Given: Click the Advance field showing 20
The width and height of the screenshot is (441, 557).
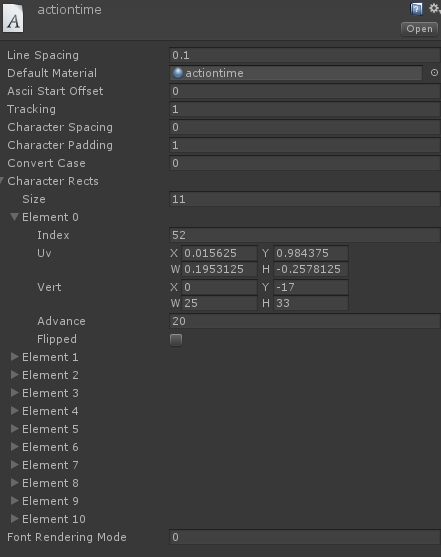Looking at the screenshot, I should (305, 321).
